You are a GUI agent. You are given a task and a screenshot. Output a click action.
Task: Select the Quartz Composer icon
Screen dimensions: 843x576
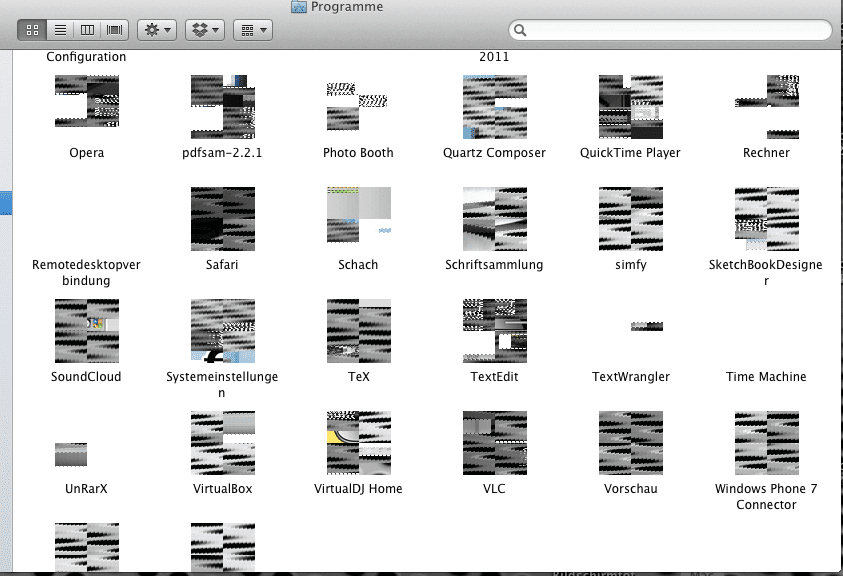[495, 107]
